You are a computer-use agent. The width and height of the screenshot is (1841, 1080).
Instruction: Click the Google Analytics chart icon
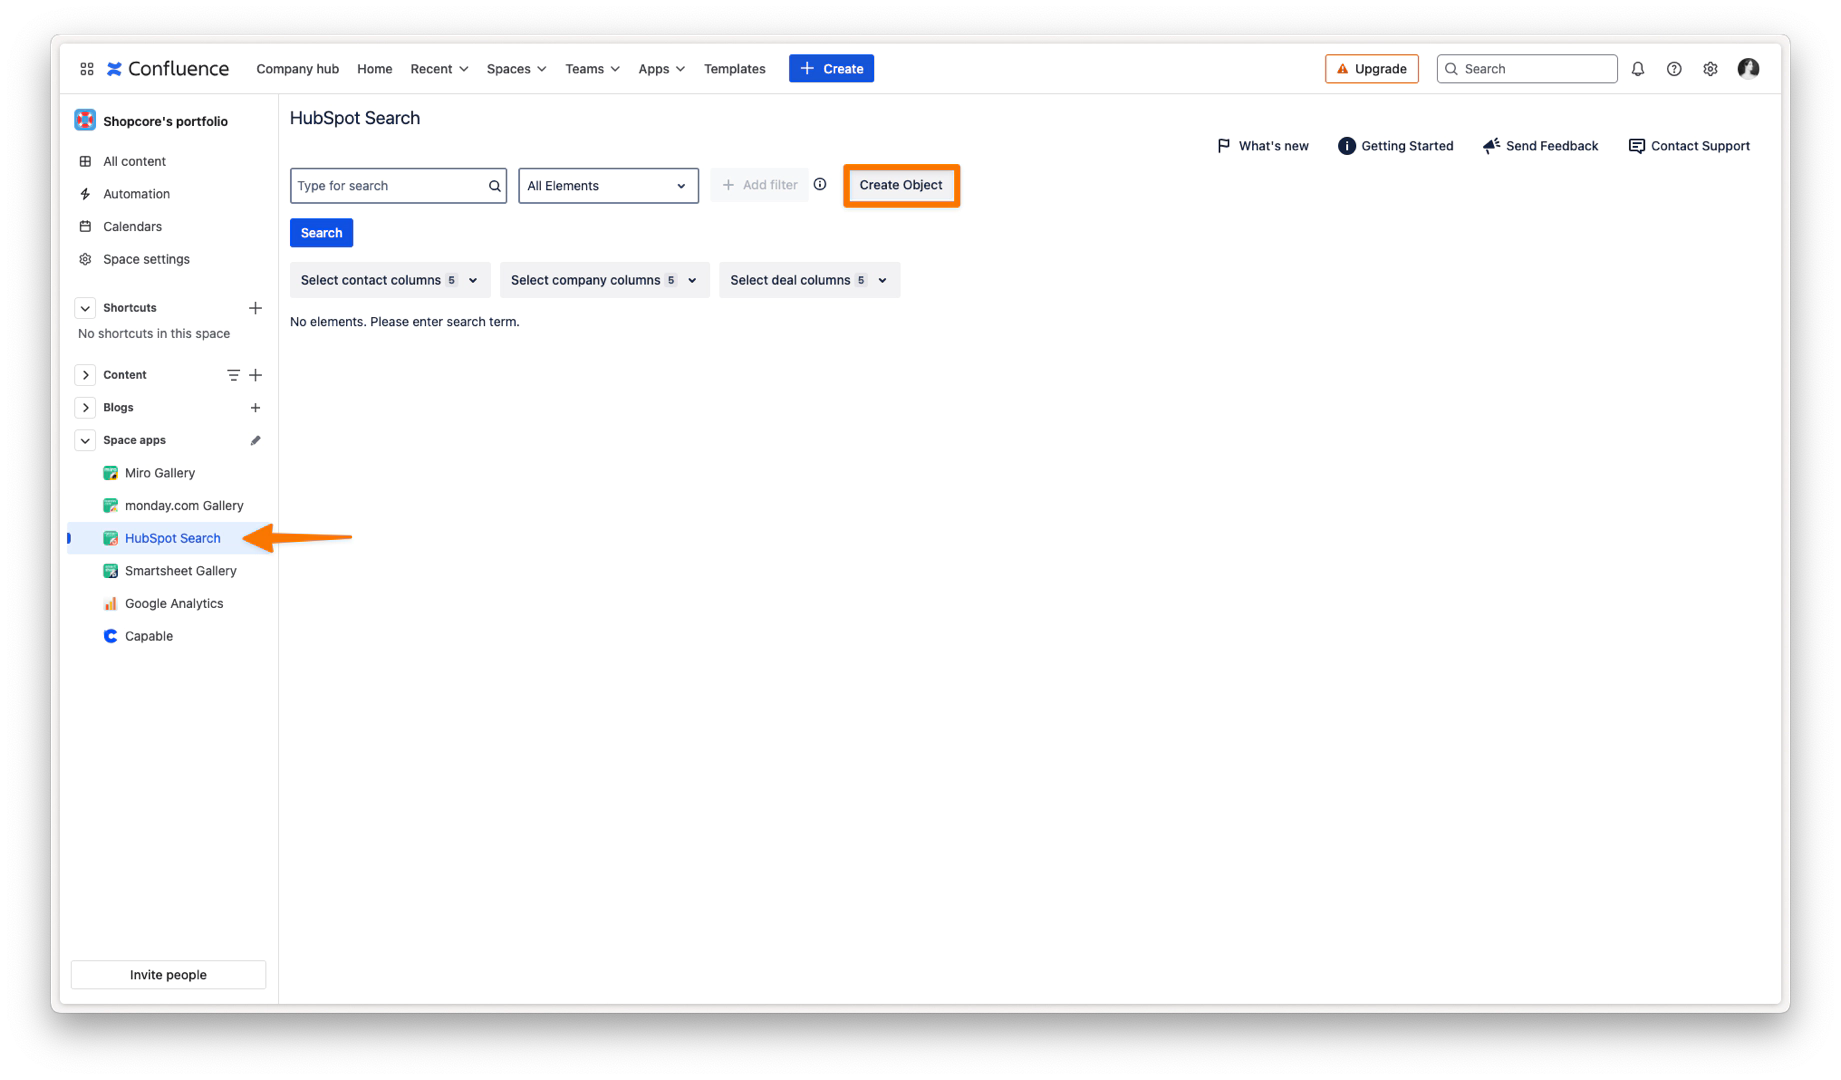pyautogui.click(x=110, y=604)
